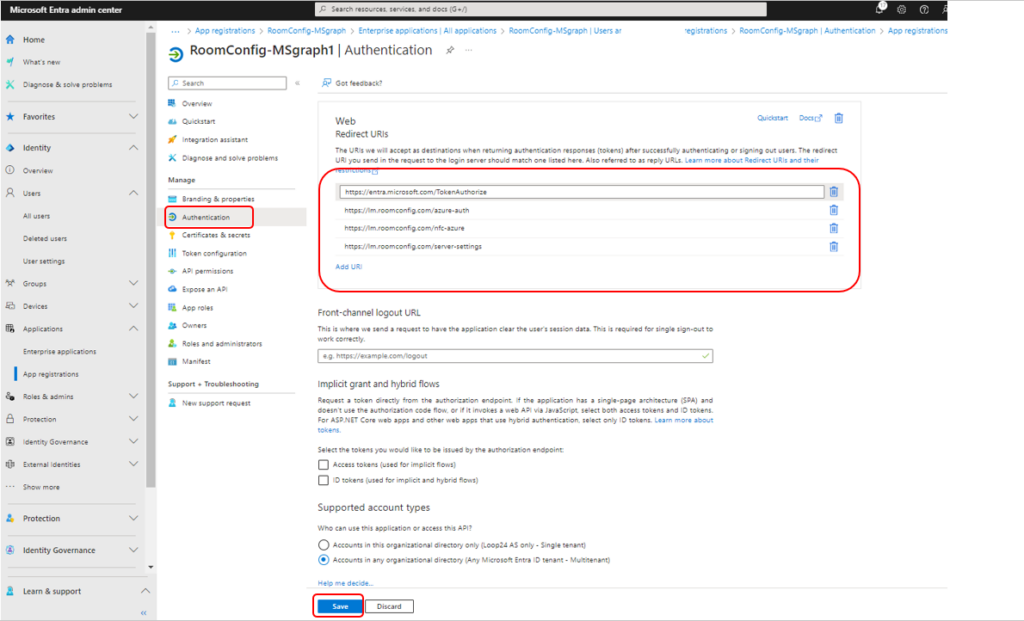Click the notifications bell icon

click(880, 9)
